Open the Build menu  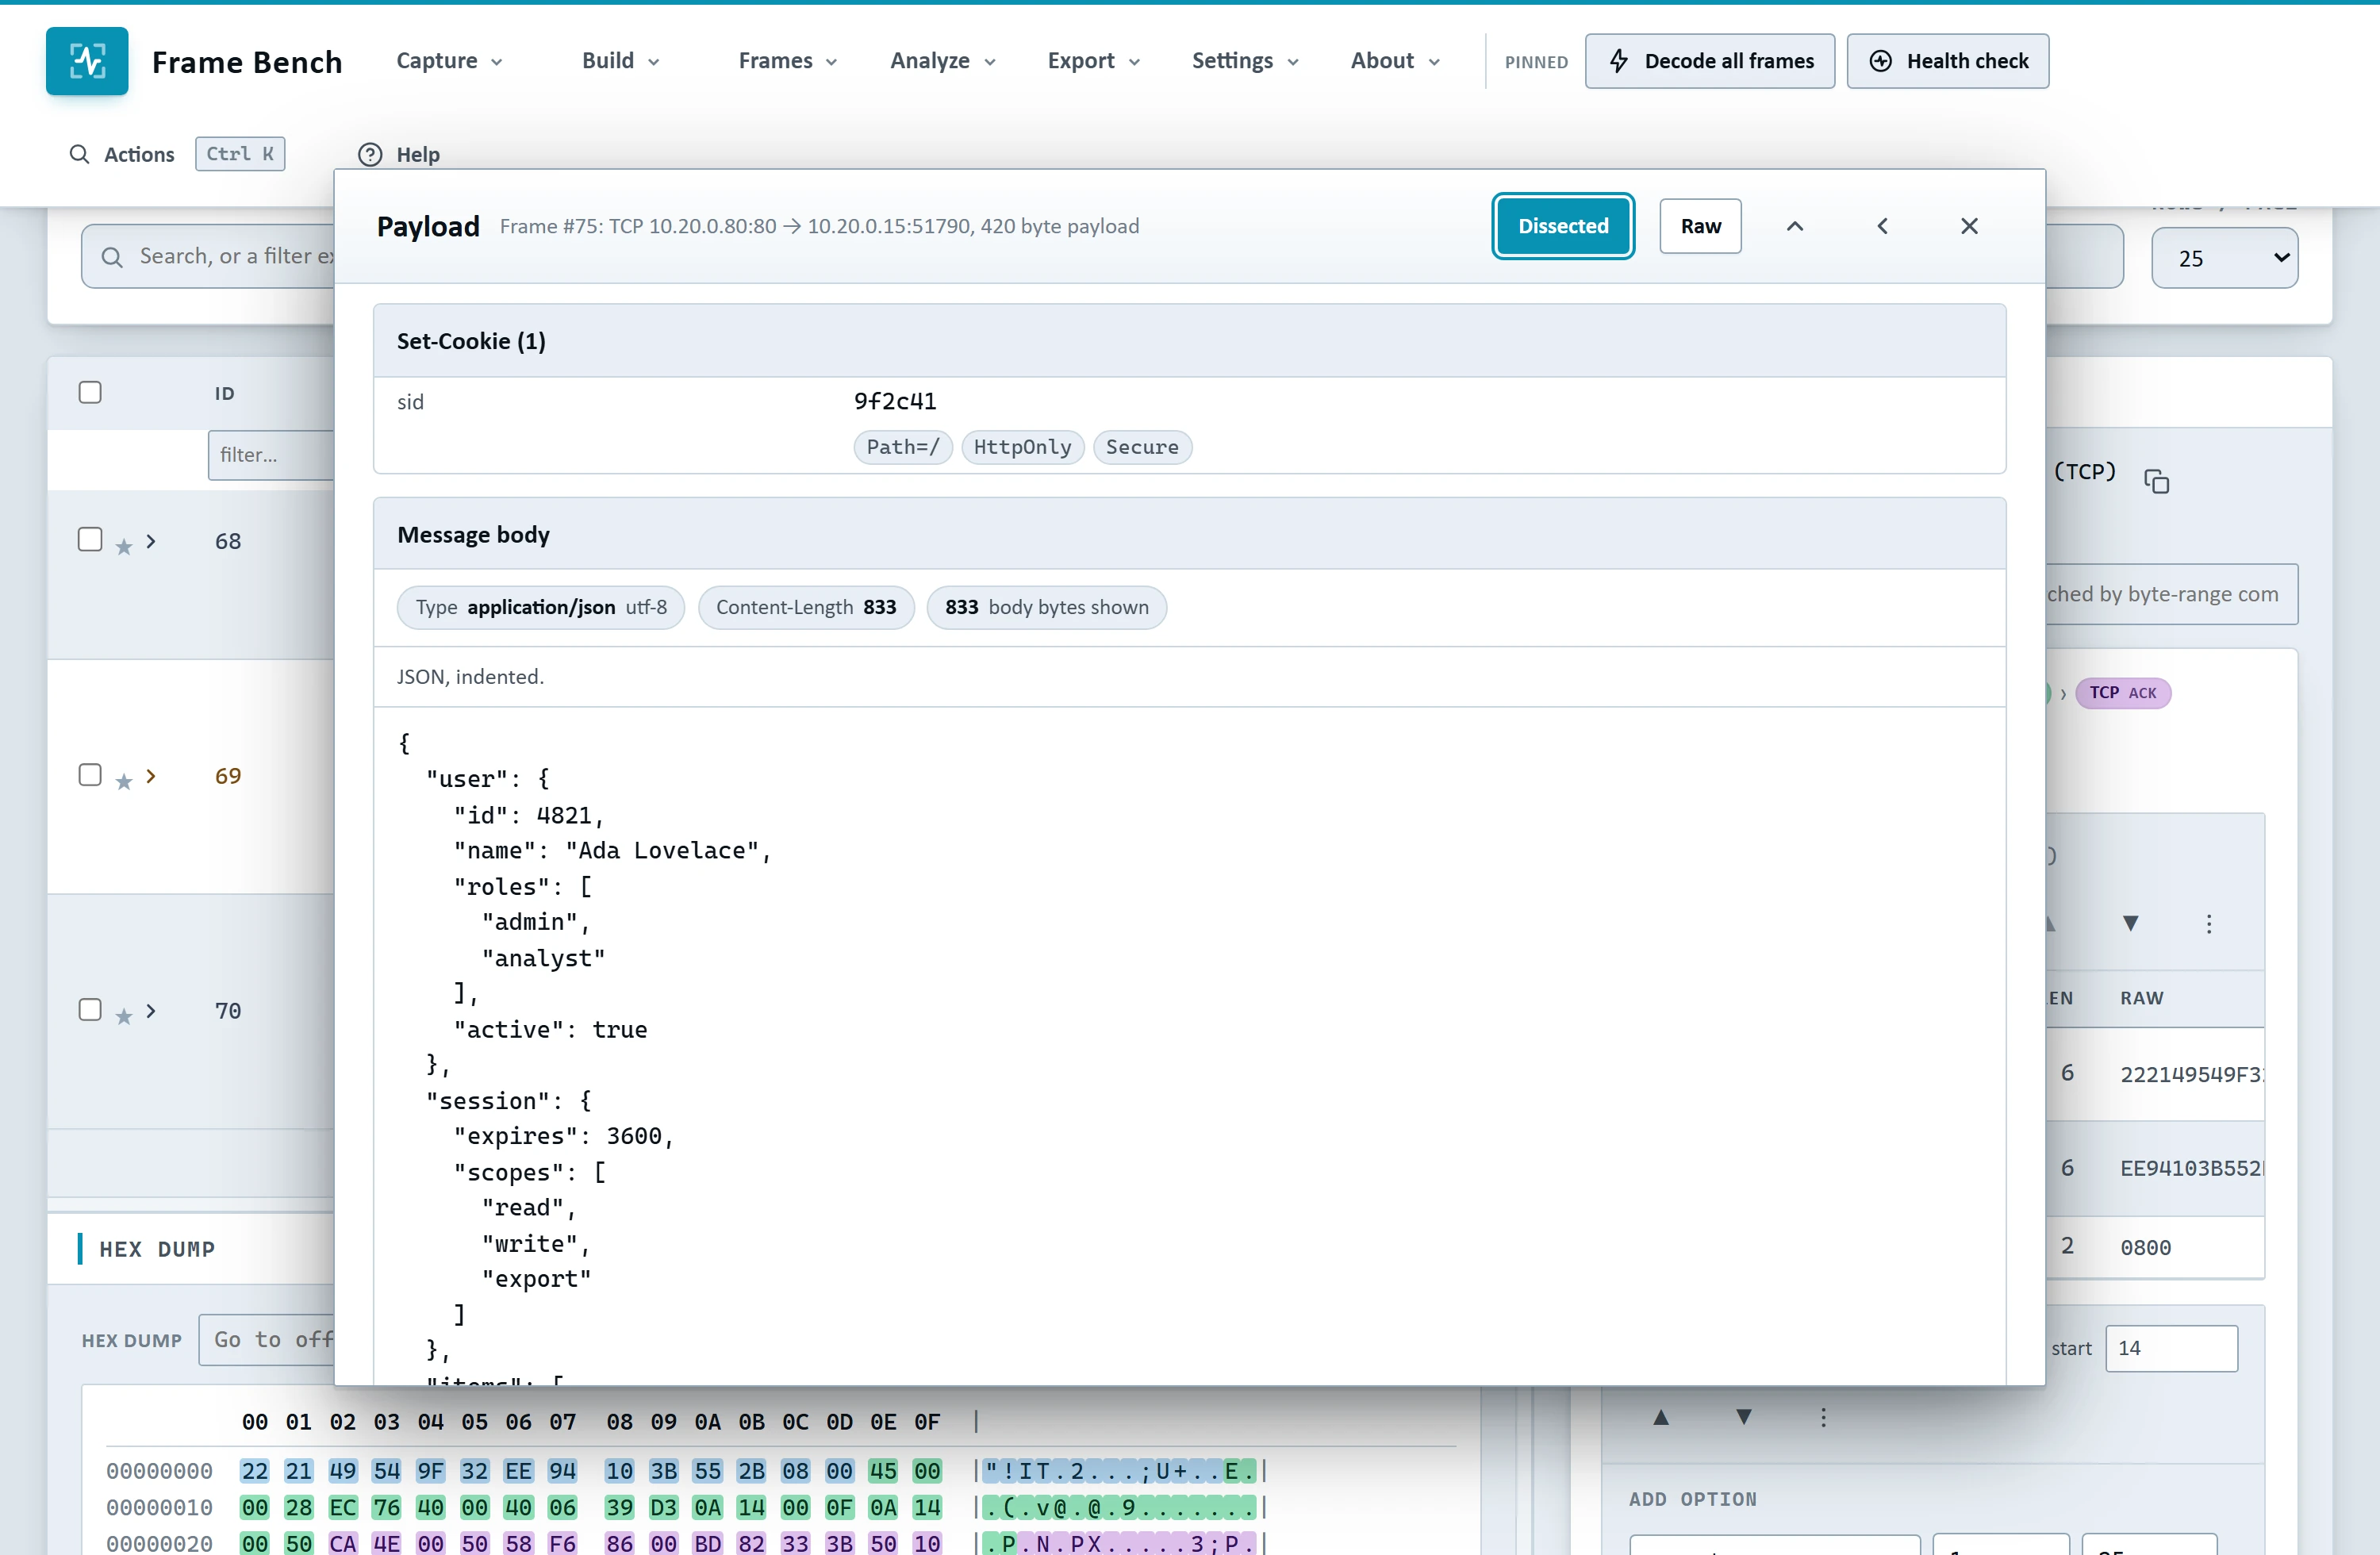621,61
